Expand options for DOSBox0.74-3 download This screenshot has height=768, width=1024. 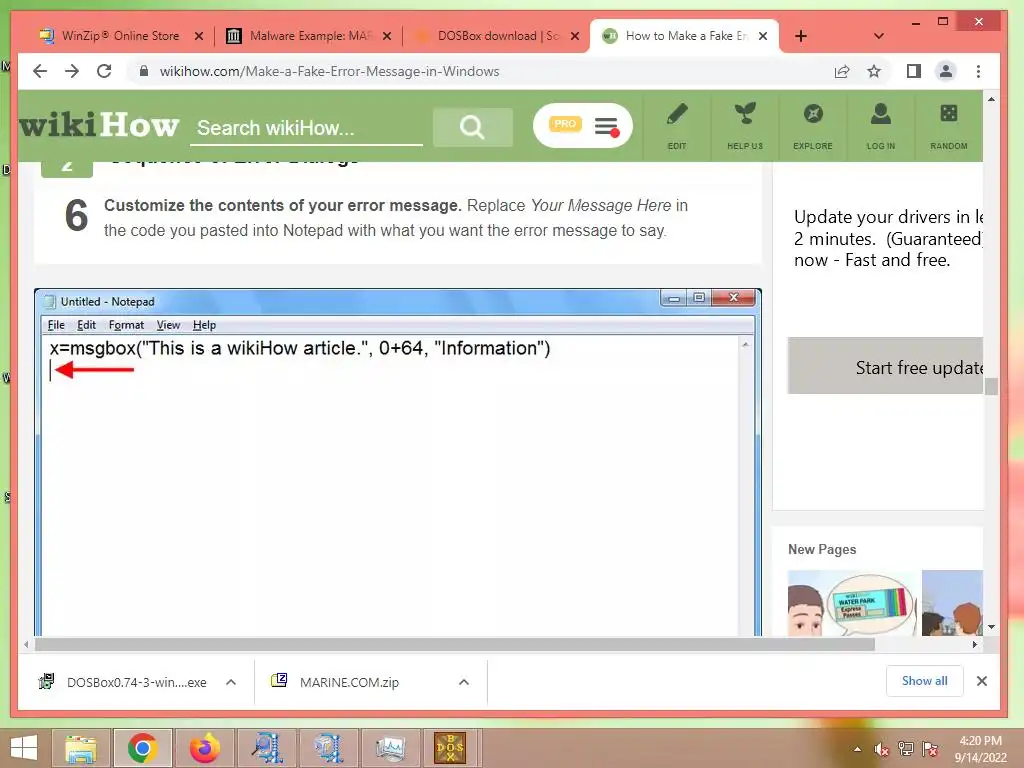[231, 682]
